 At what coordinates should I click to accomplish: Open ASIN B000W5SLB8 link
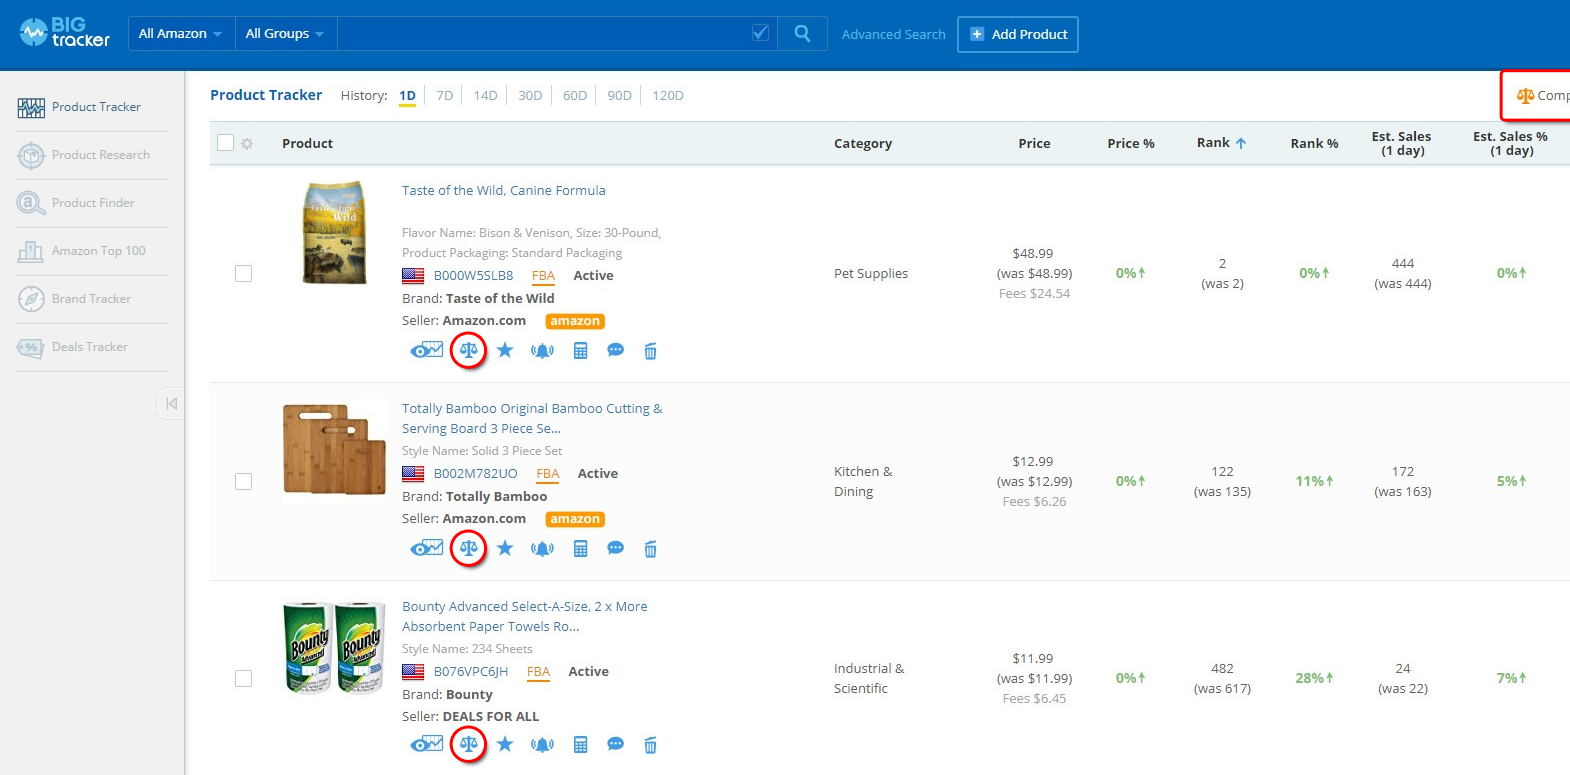click(473, 275)
